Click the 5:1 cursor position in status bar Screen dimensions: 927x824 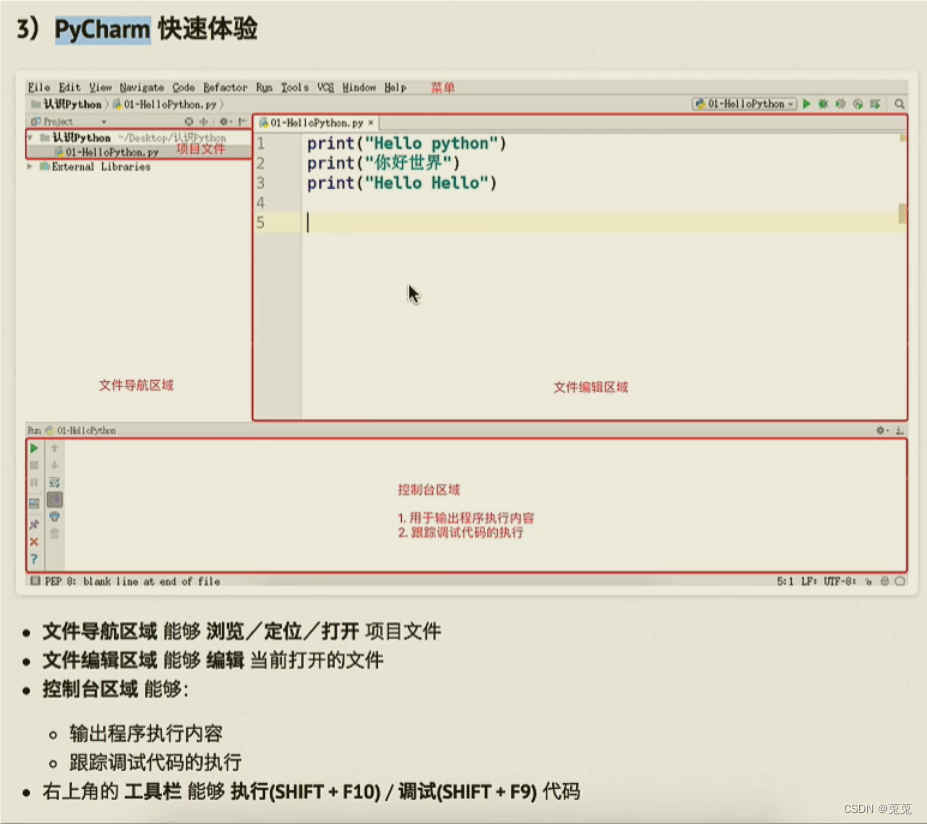pyautogui.click(x=785, y=582)
